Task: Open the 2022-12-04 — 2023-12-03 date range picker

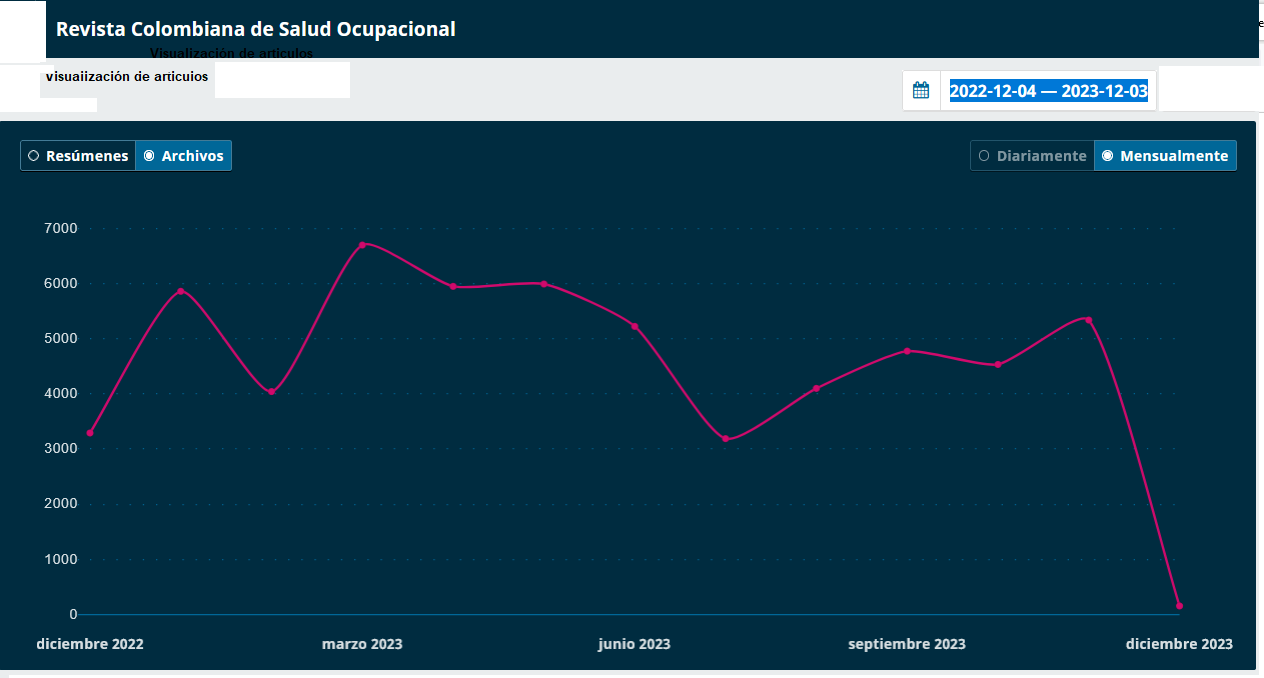Action: click(1048, 91)
